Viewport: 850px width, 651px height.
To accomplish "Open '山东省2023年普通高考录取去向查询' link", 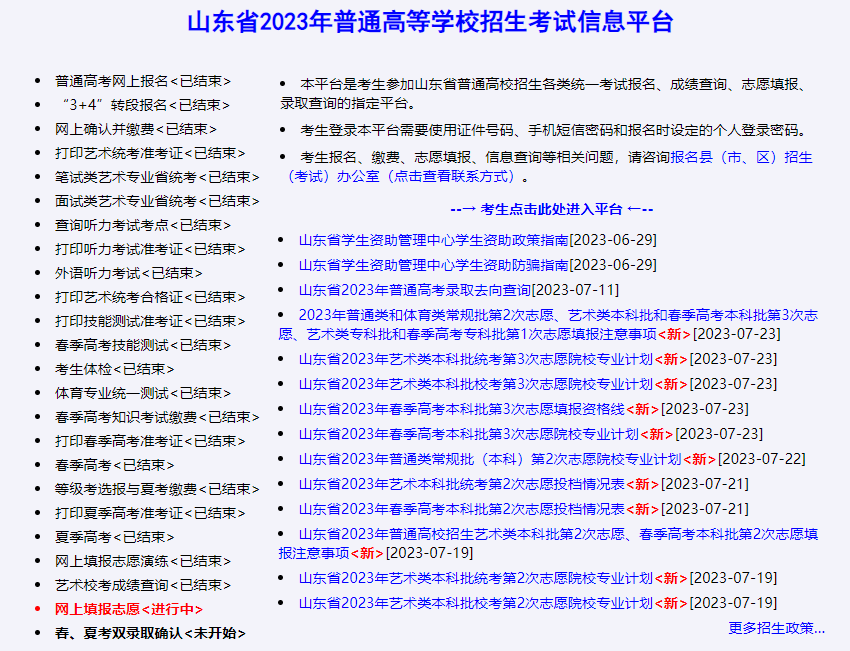I will click(x=415, y=290).
